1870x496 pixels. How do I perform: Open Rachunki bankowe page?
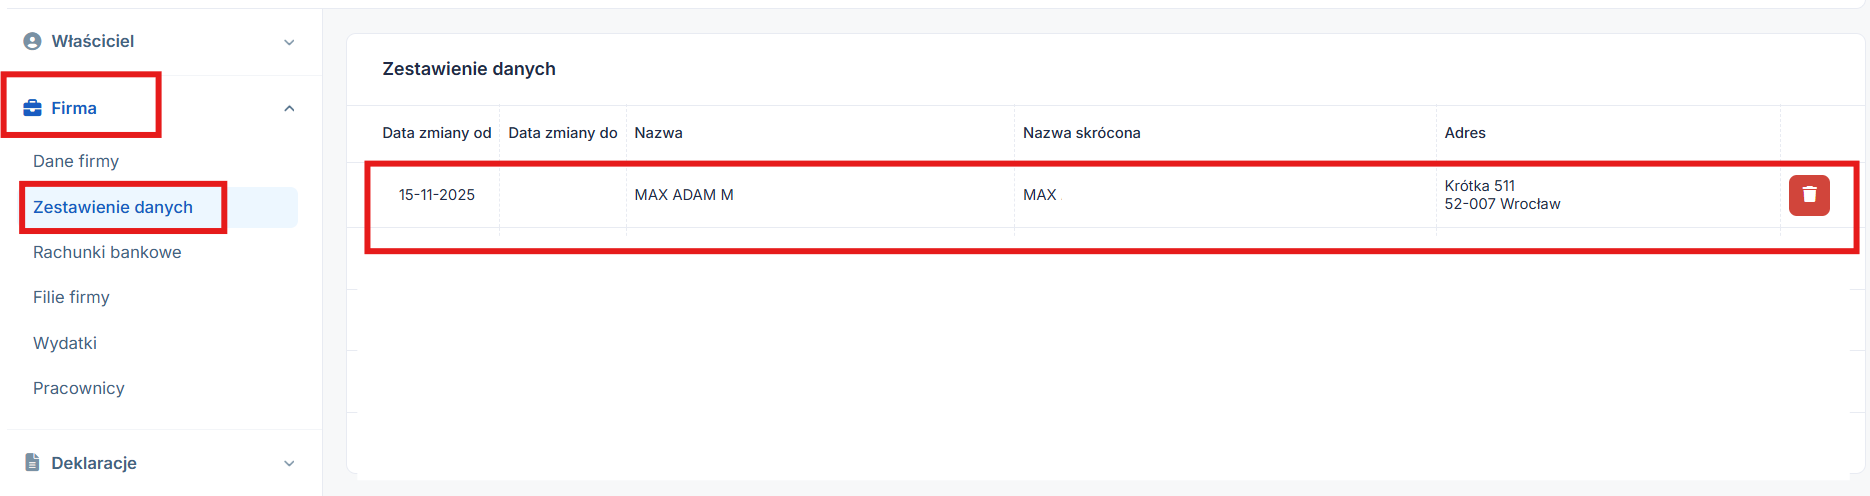[x=107, y=252]
